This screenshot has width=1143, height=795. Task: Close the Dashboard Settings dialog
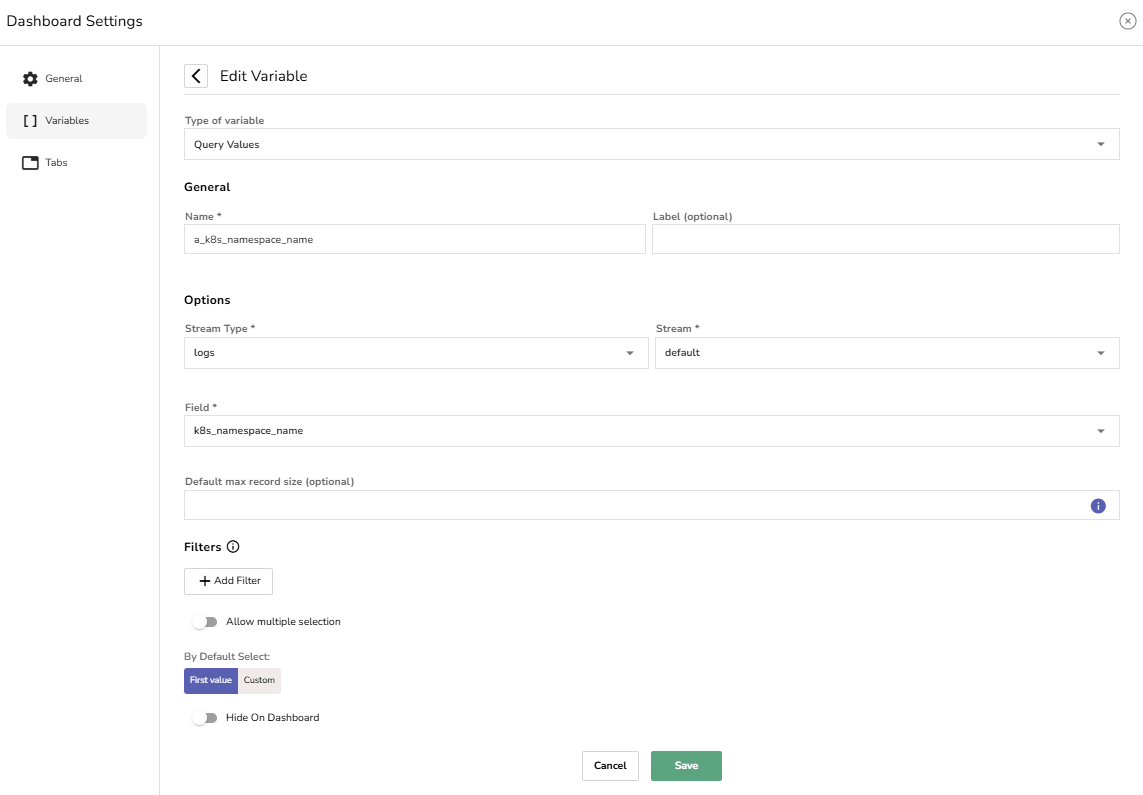pos(1127,21)
